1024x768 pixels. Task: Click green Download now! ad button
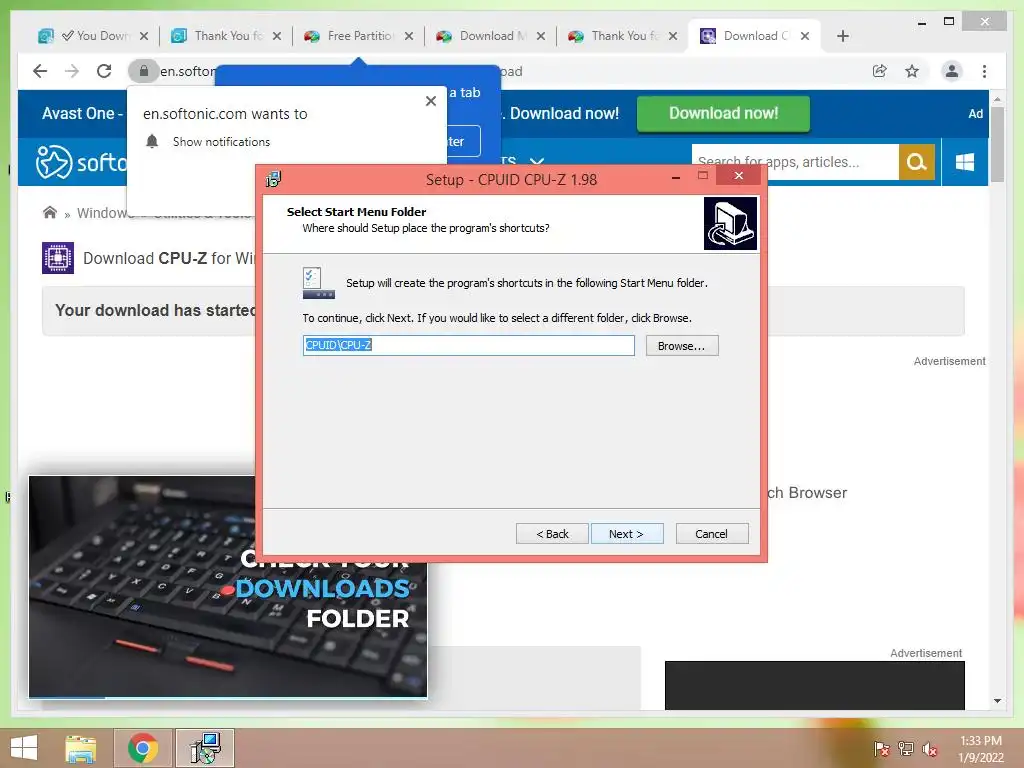click(x=723, y=114)
